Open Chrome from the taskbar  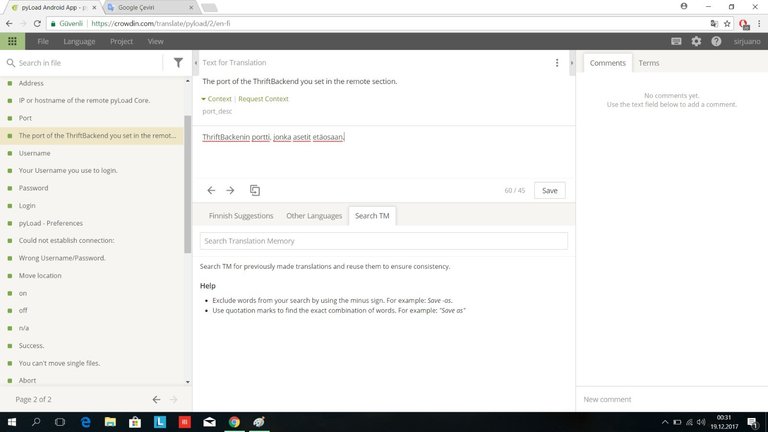pyautogui.click(x=234, y=422)
